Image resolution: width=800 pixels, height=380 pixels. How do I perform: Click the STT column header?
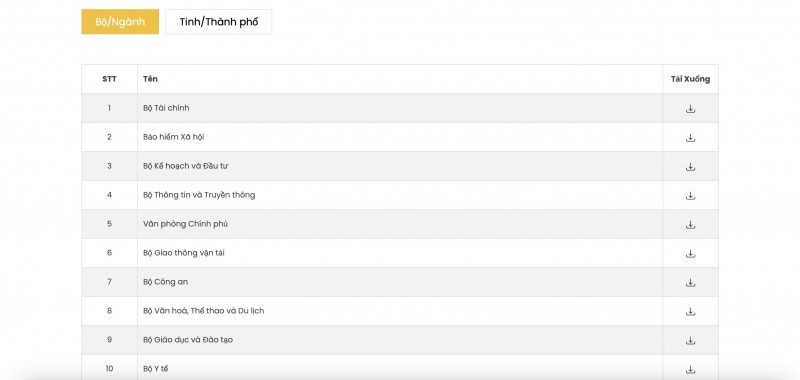[109, 79]
